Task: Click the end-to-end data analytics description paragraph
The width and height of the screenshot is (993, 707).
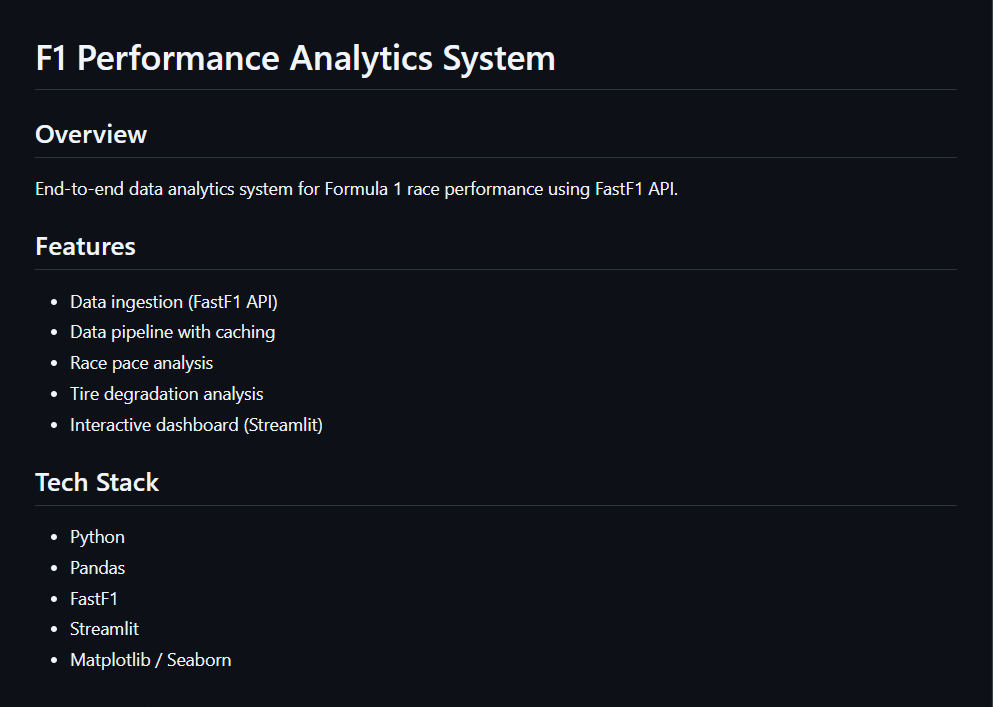Action: 356,189
